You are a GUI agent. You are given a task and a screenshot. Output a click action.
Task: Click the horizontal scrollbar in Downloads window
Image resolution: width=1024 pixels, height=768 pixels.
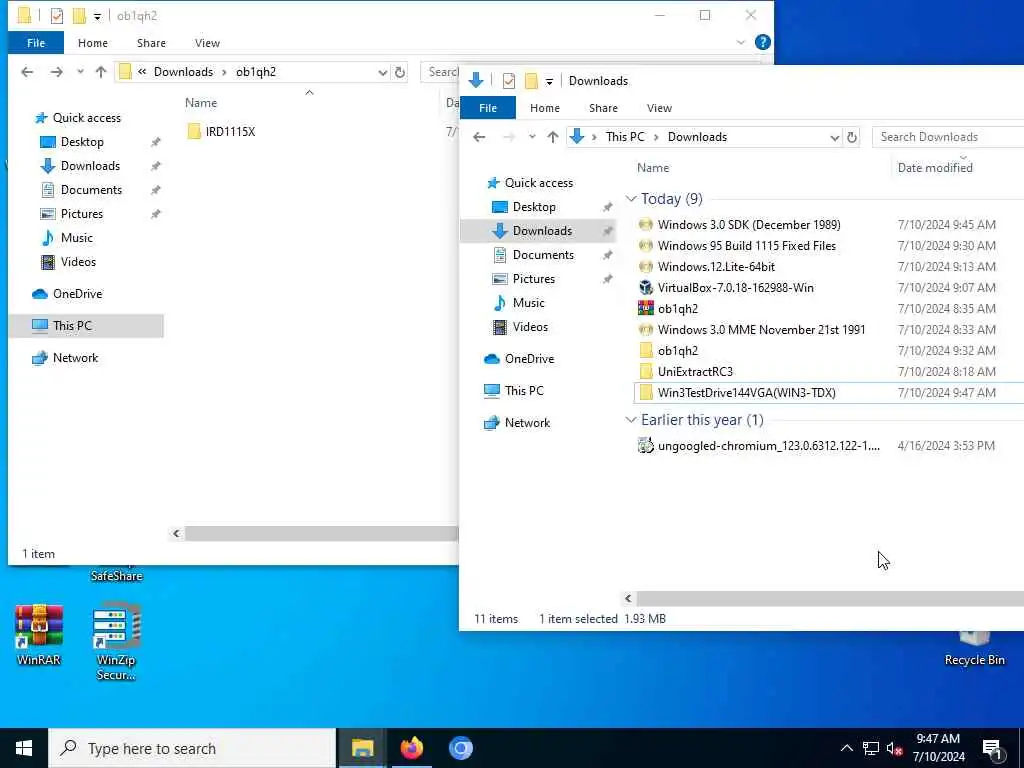click(x=829, y=598)
